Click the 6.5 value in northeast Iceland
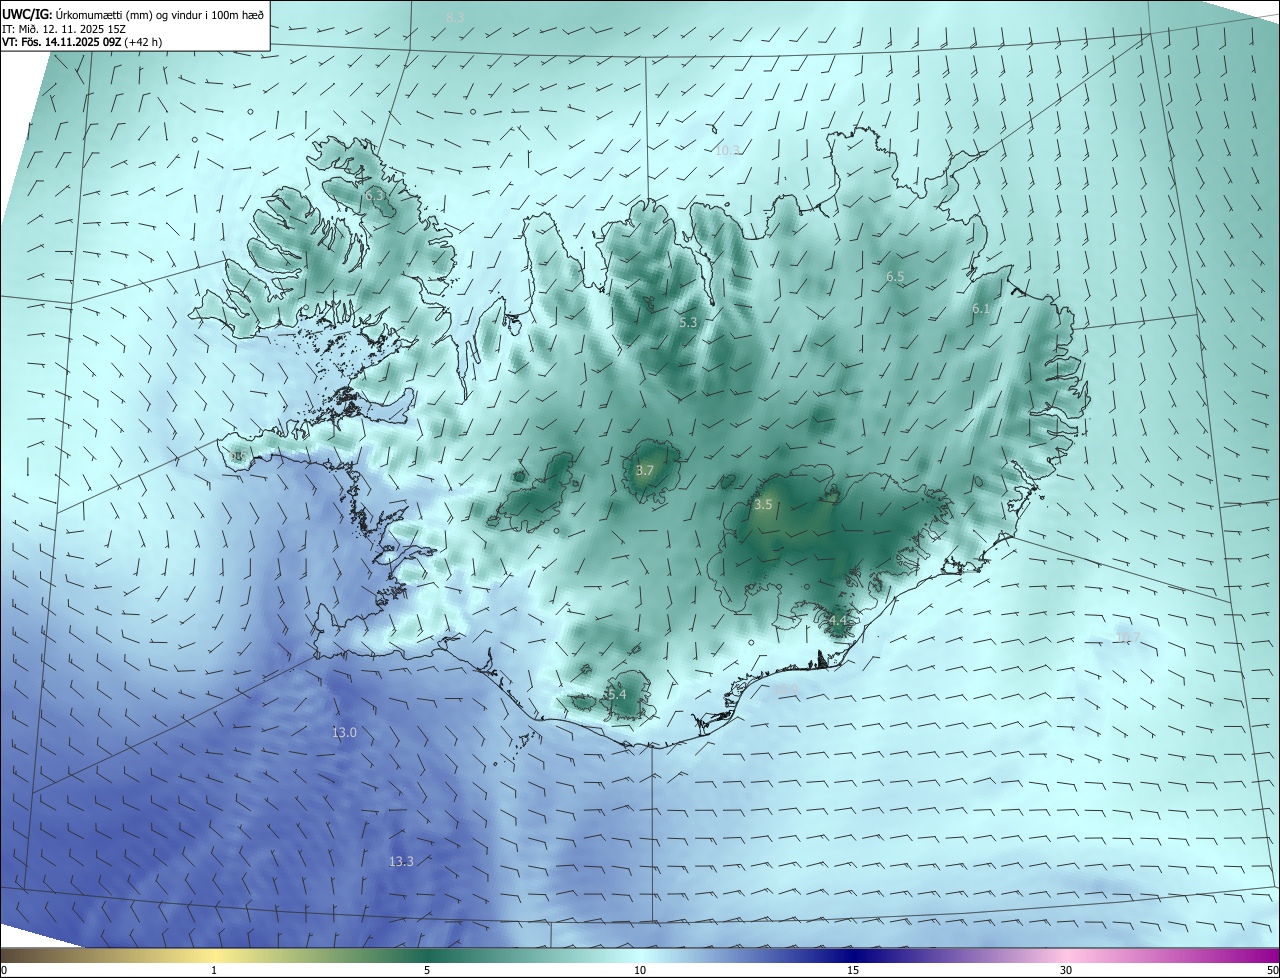Image resolution: width=1280 pixels, height=978 pixels. 895,276
